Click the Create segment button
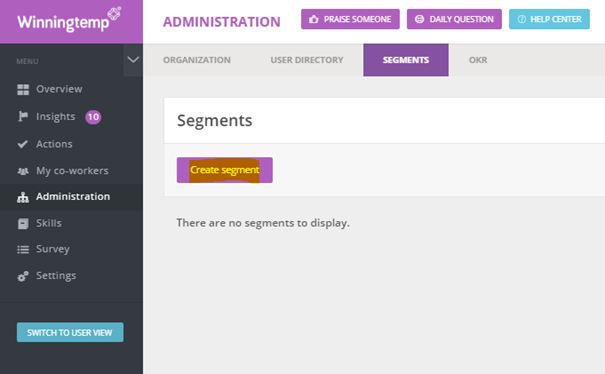The height and width of the screenshot is (374, 605). 225,170
